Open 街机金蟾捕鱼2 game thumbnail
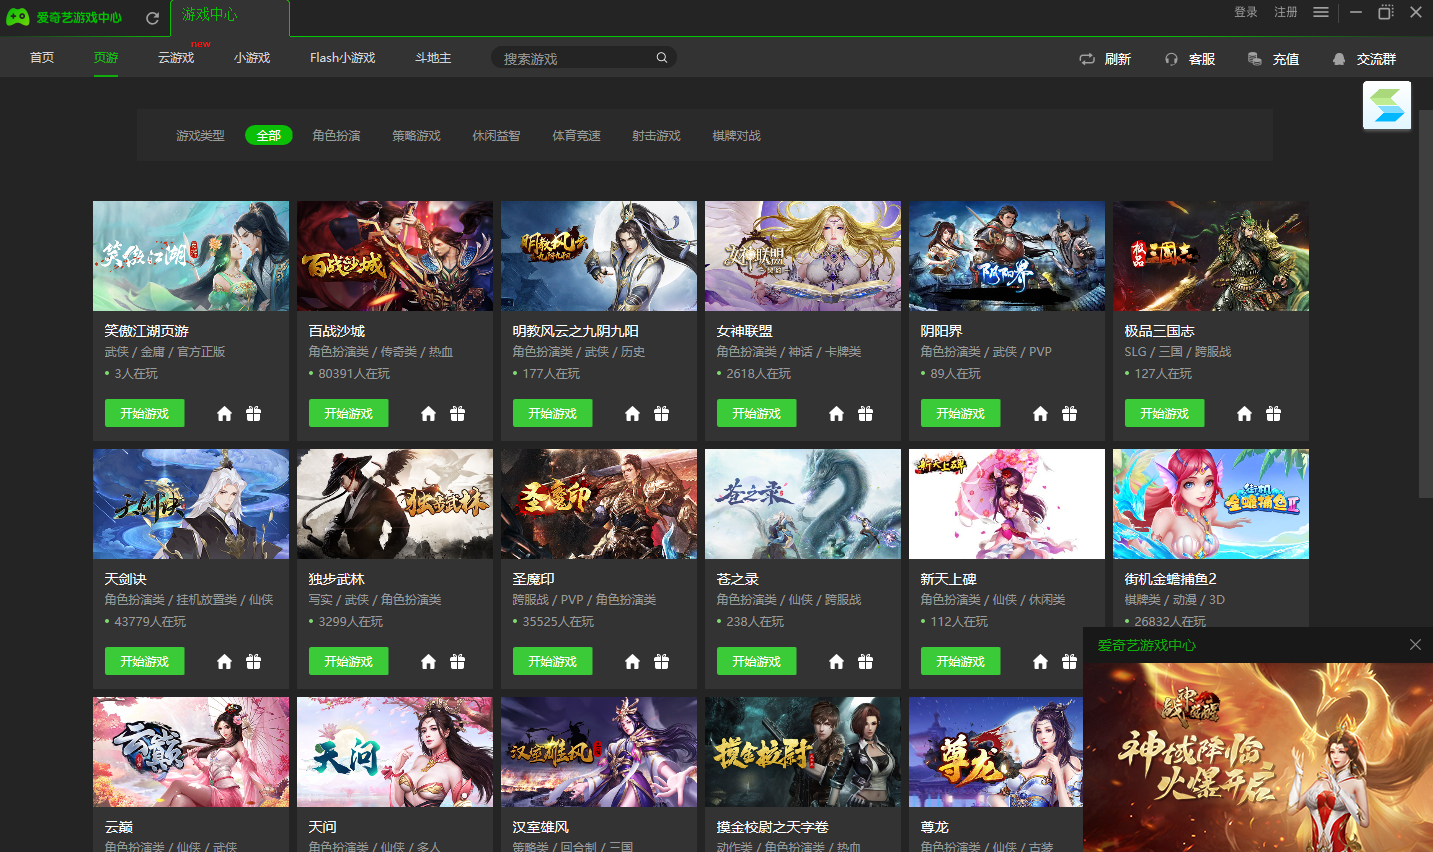This screenshot has width=1433, height=852. (1211, 504)
